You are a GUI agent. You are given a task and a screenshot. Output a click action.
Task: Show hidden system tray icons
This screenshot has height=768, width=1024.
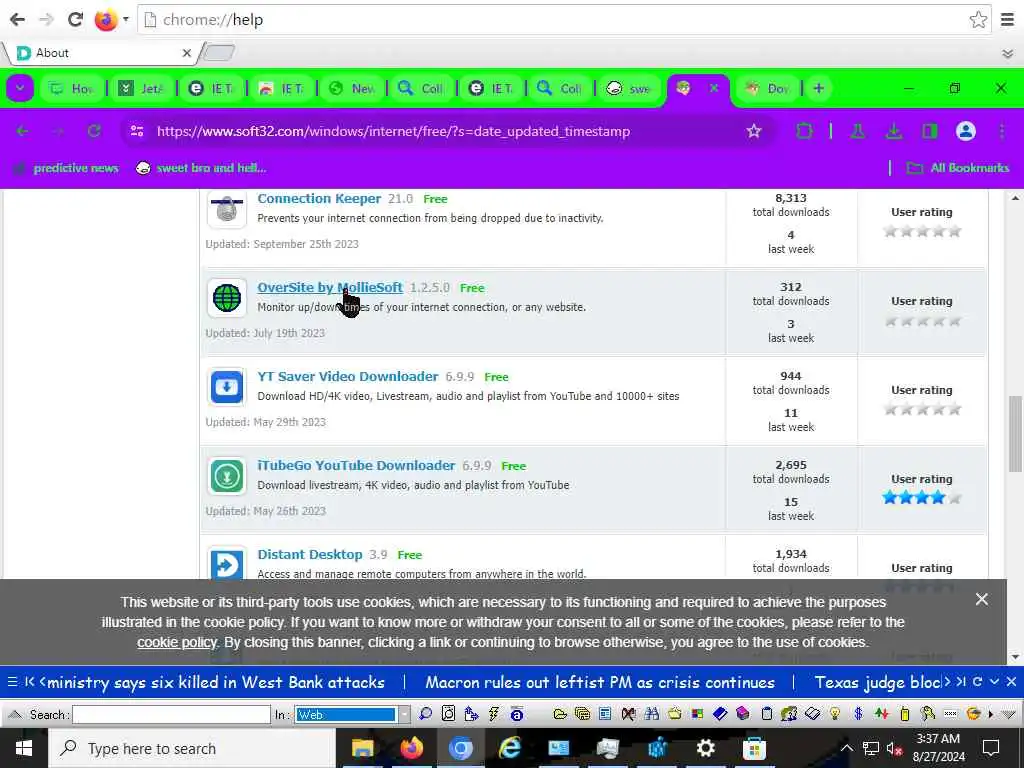846,748
